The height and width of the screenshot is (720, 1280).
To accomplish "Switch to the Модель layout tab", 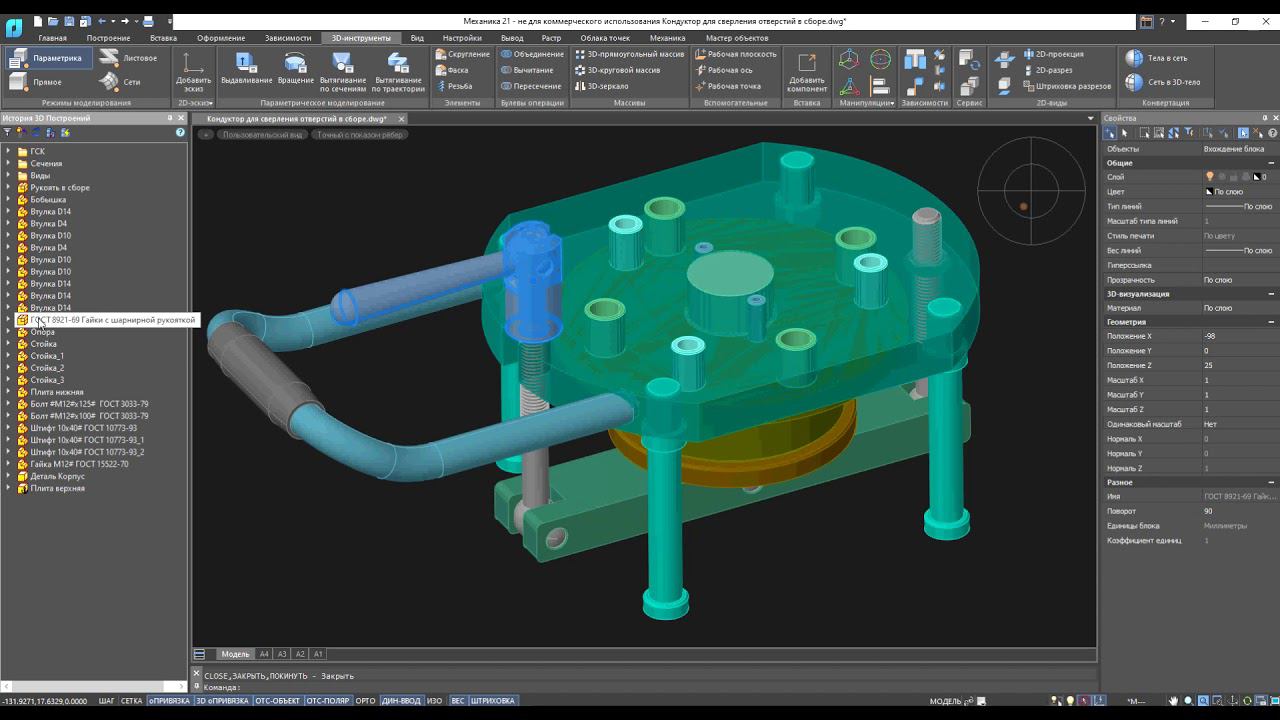I will pyautogui.click(x=235, y=654).
